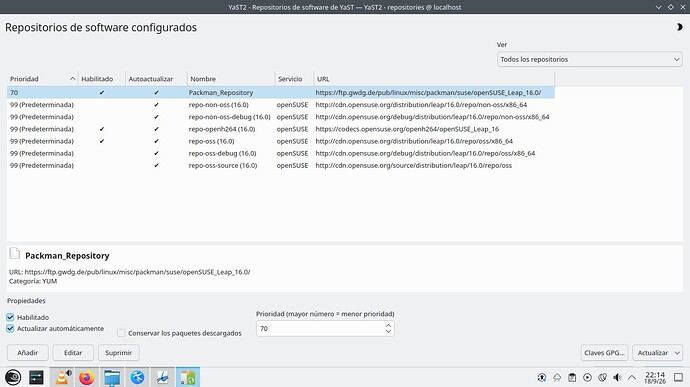Toggle enabled checkmark for repo-openh264 row

pos(102,129)
